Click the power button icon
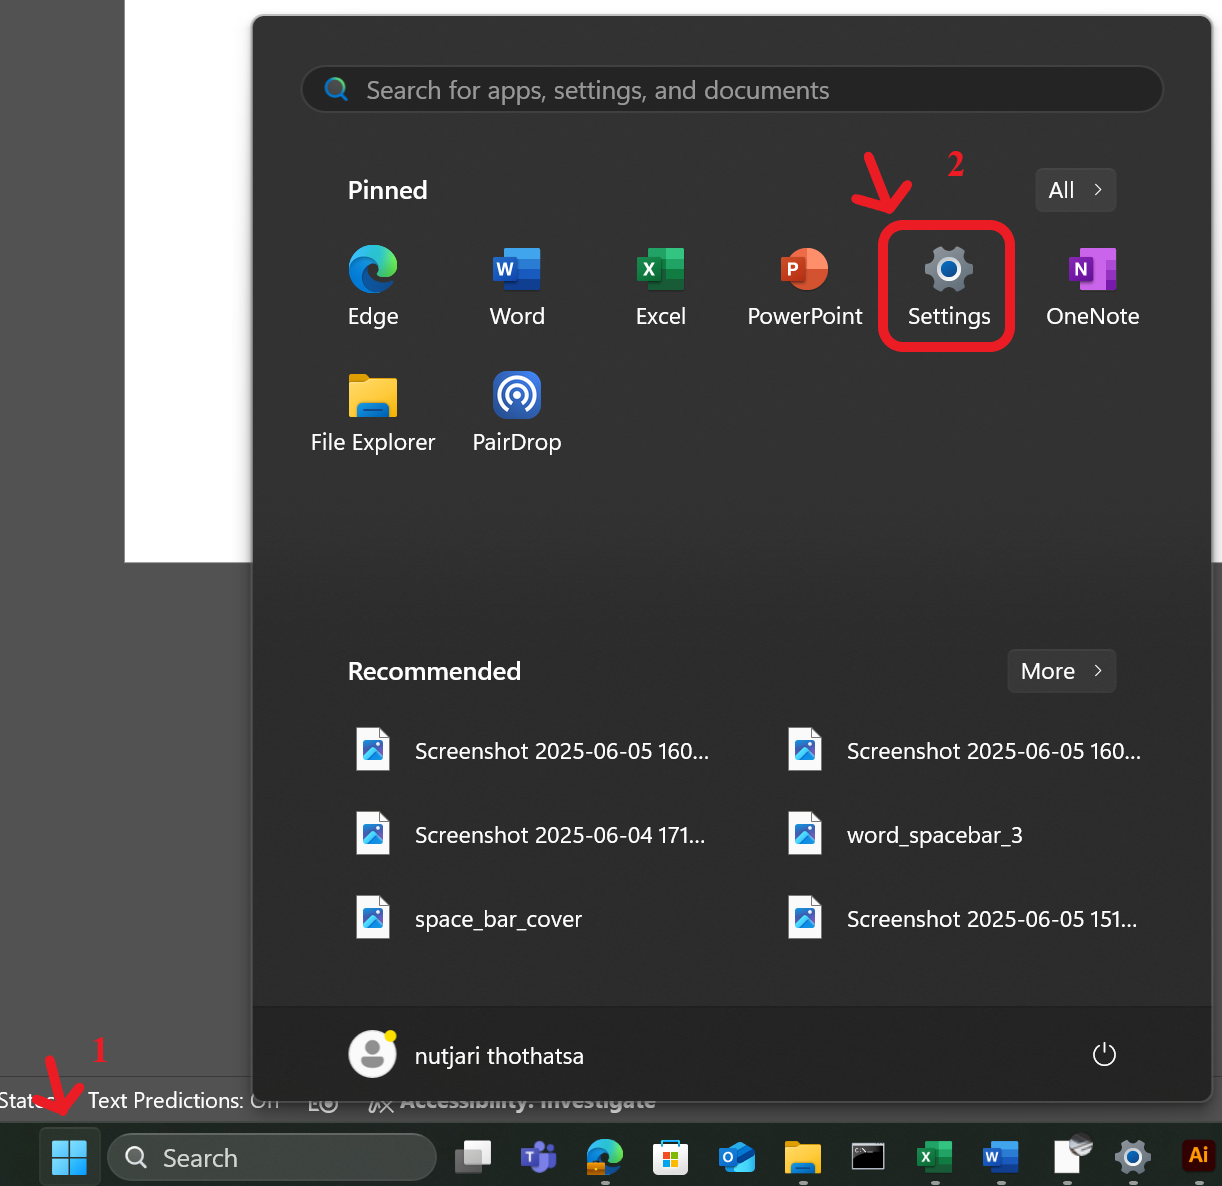 click(x=1104, y=1055)
